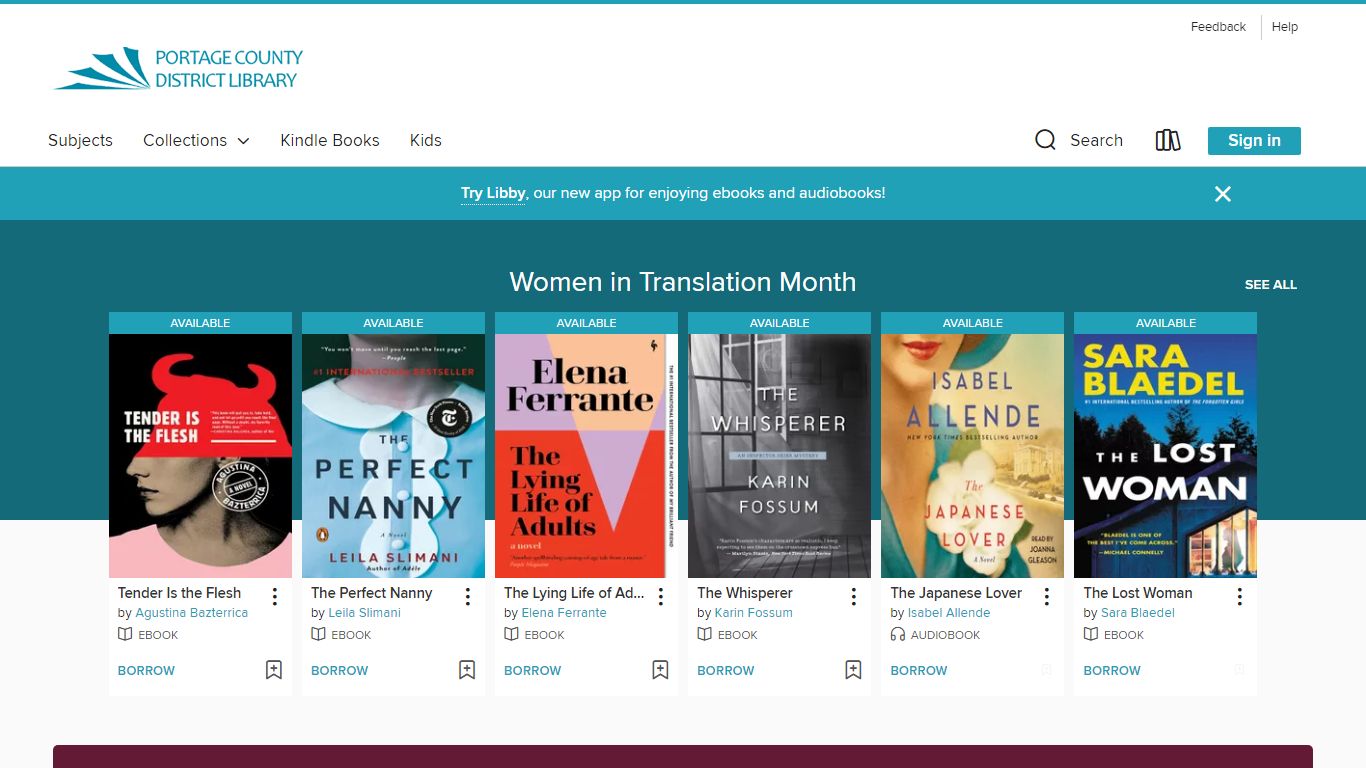Add The Lost Woman to wish list
The width and height of the screenshot is (1366, 768).
[1239, 670]
